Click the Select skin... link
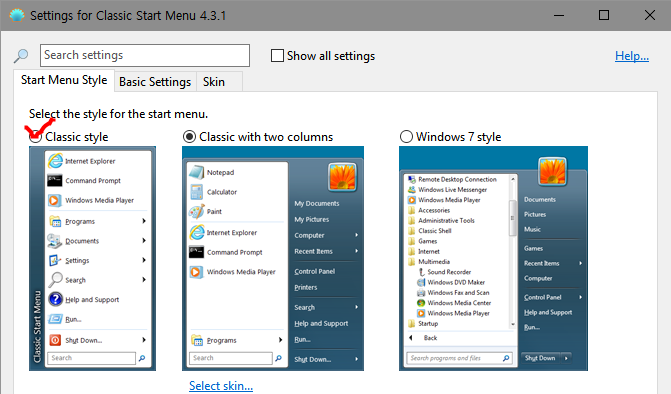The image size is (671, 394). (x=221, y=385)
